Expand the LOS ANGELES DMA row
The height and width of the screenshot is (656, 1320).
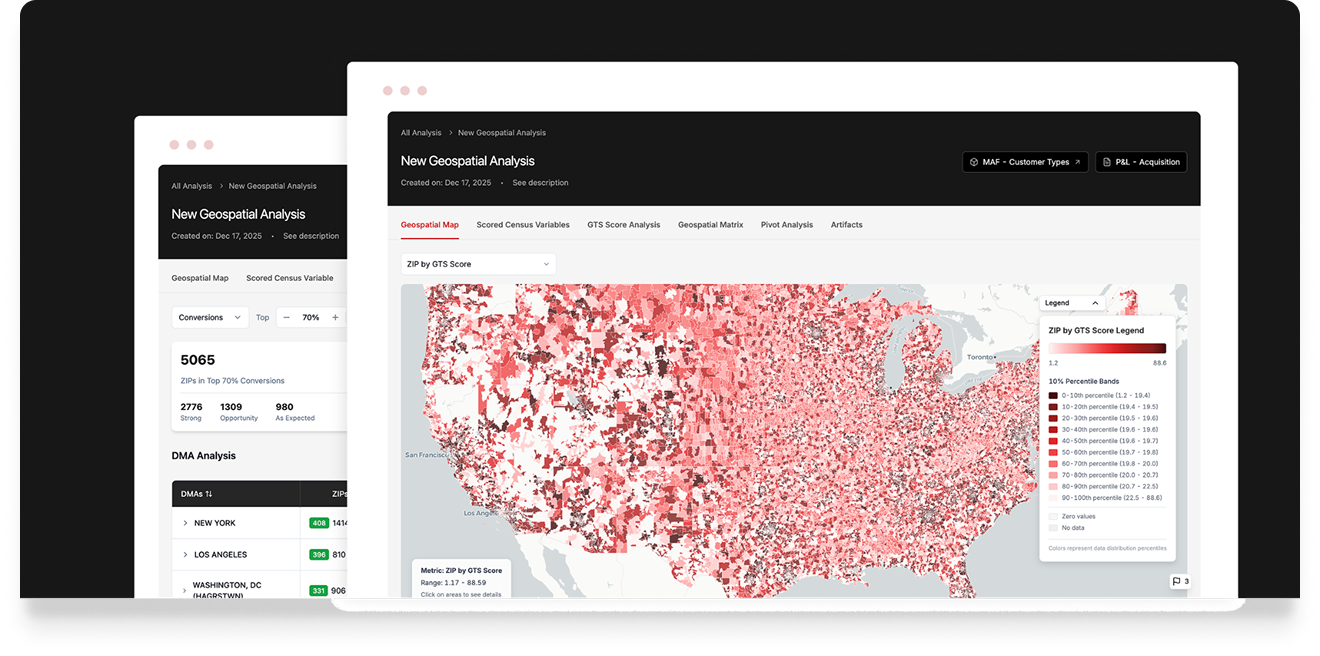coord(185,554)
